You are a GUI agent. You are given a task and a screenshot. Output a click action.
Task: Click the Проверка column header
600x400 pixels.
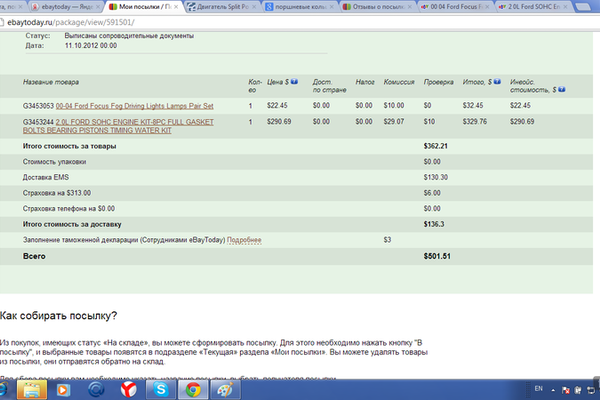pyautogui.click(x=439, y=82)
